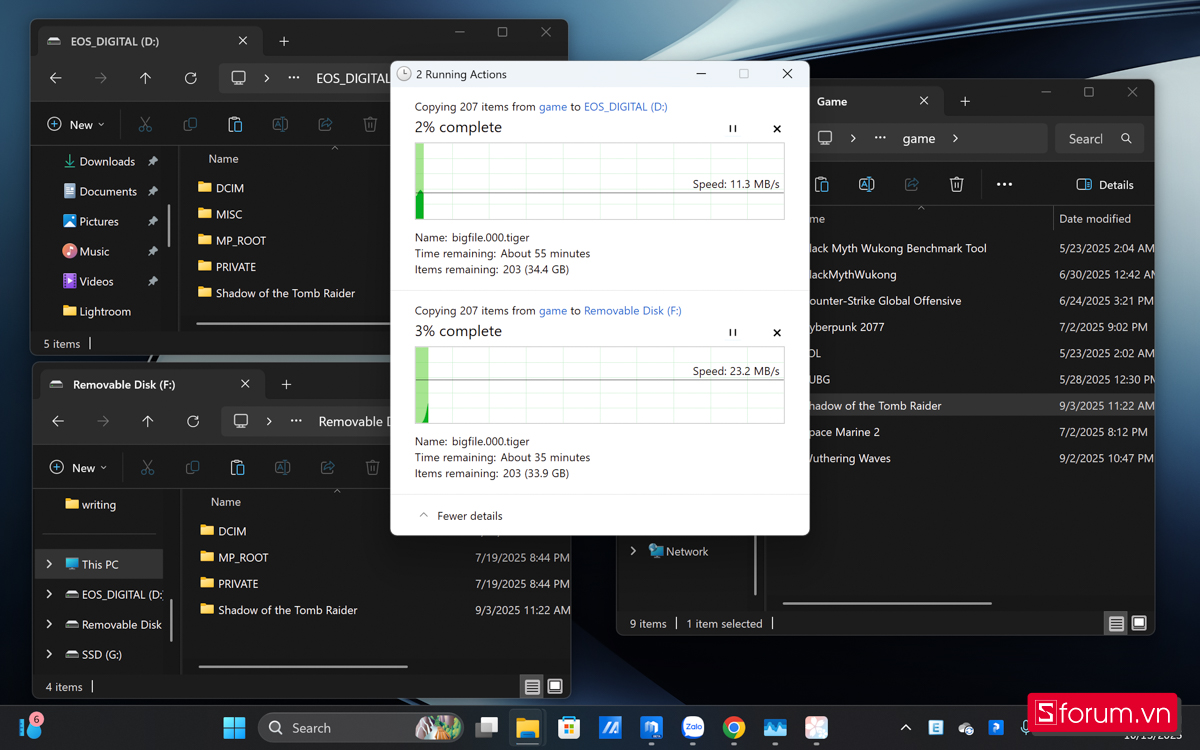
Task: Switch to large thumbnails view in Game window
Action: click(x=1138, y=623)
